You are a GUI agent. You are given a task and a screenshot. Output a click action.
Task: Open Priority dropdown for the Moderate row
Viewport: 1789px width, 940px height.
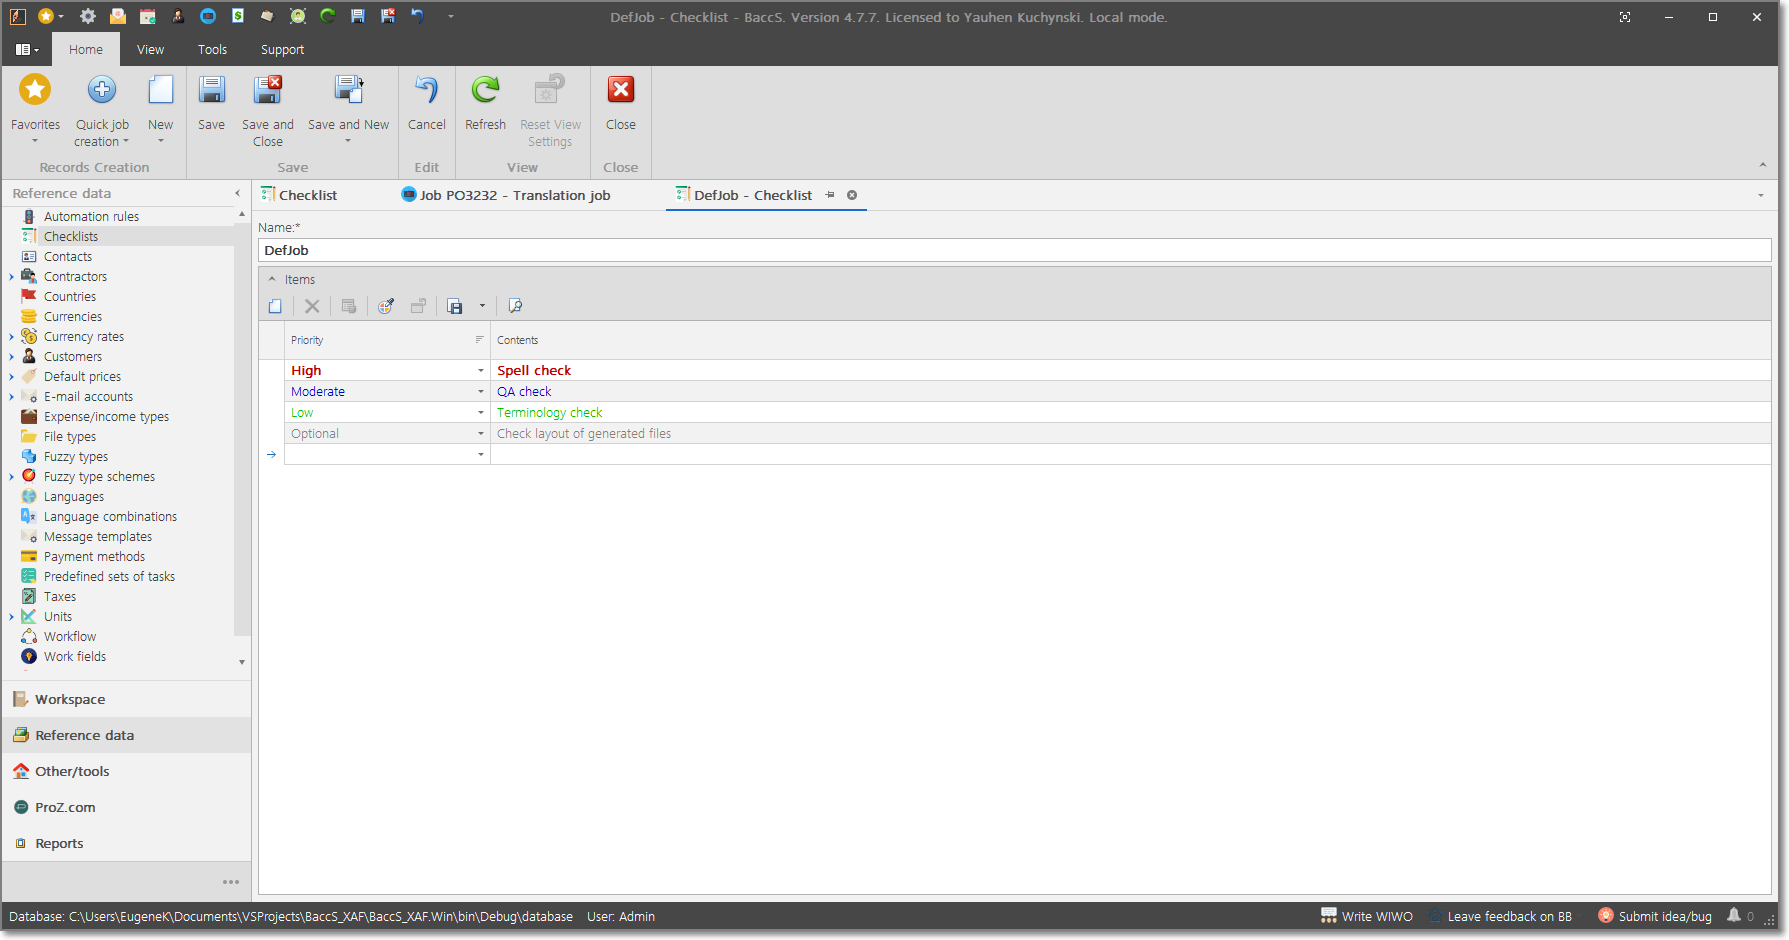pyautogui.click(x=481, y=392)
